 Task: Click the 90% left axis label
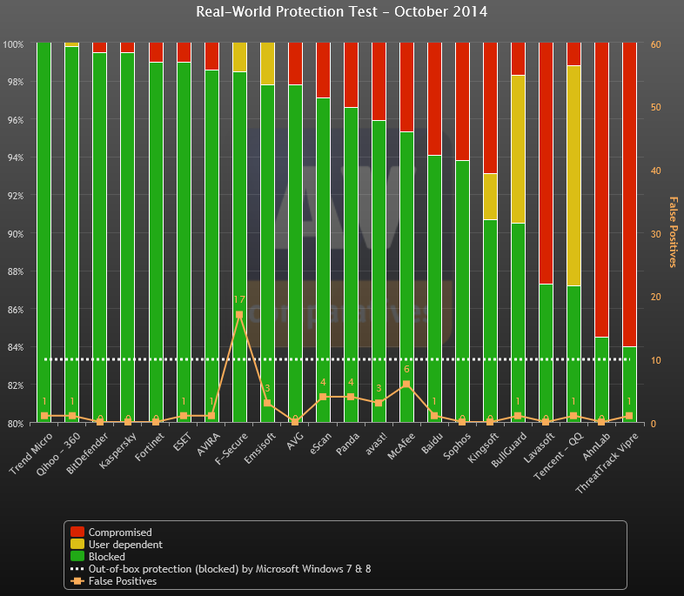pyautogui.click(x=15, y=234)
